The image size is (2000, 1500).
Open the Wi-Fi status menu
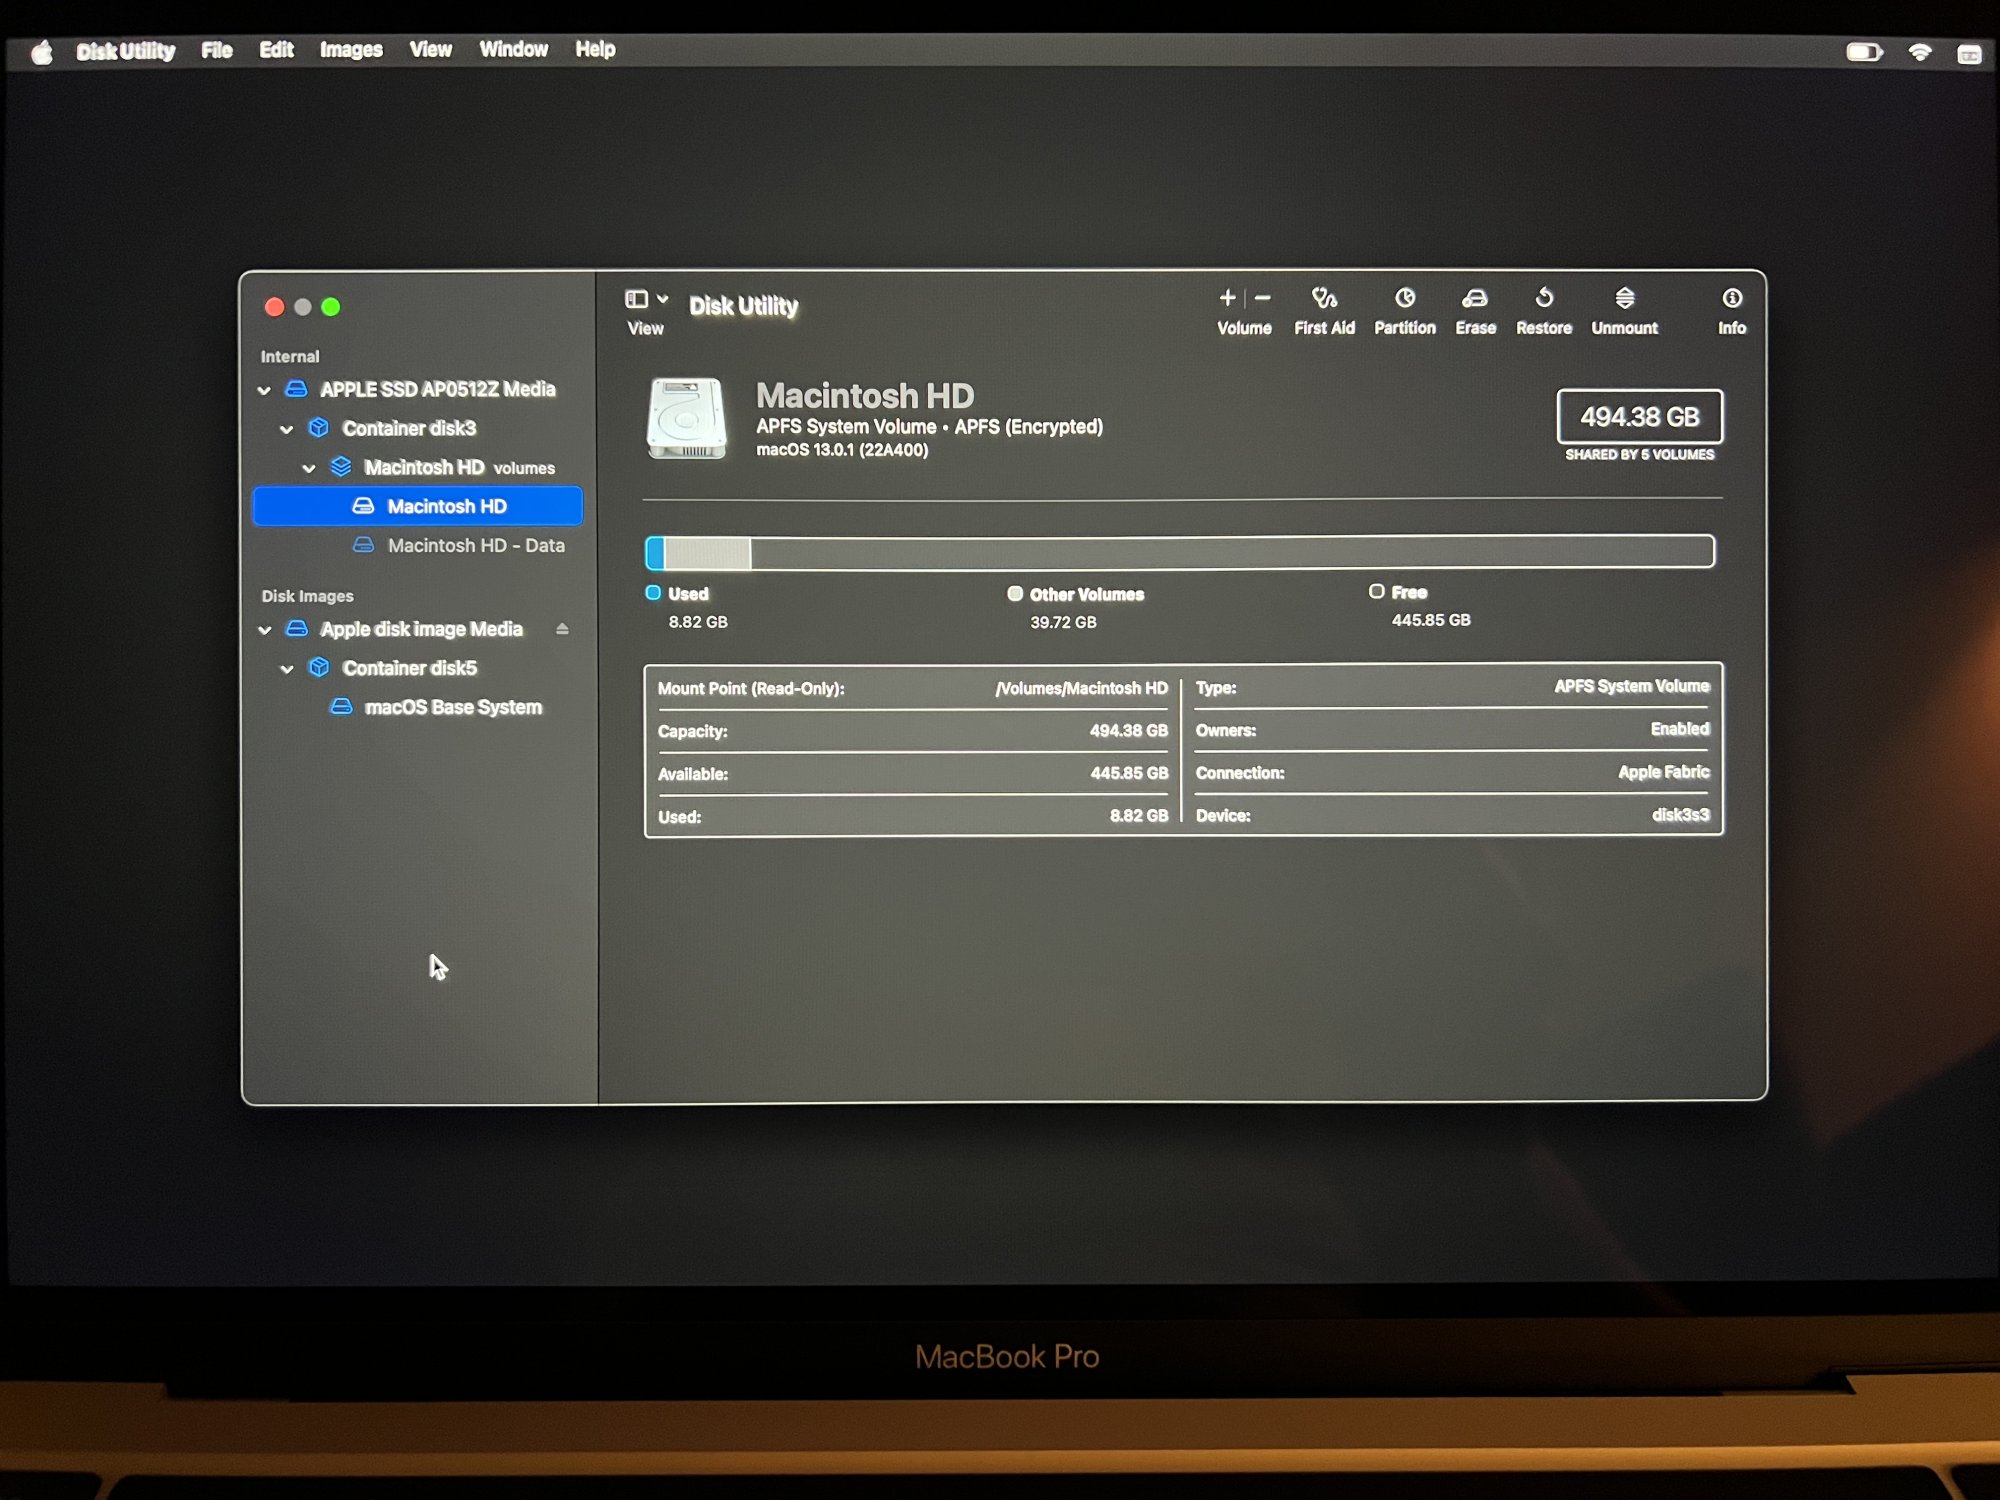[1920, 52]
